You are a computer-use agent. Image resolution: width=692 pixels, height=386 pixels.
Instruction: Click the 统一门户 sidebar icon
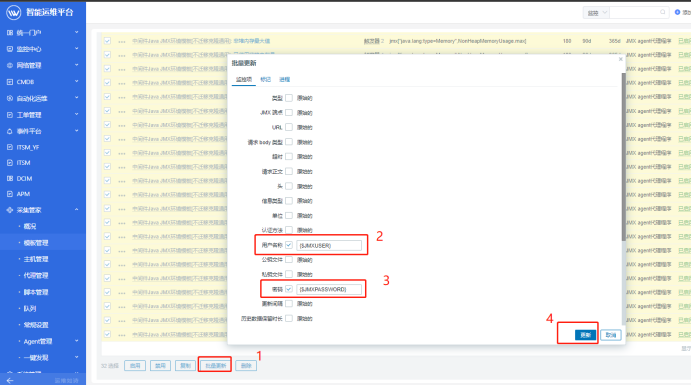[10, 33]
